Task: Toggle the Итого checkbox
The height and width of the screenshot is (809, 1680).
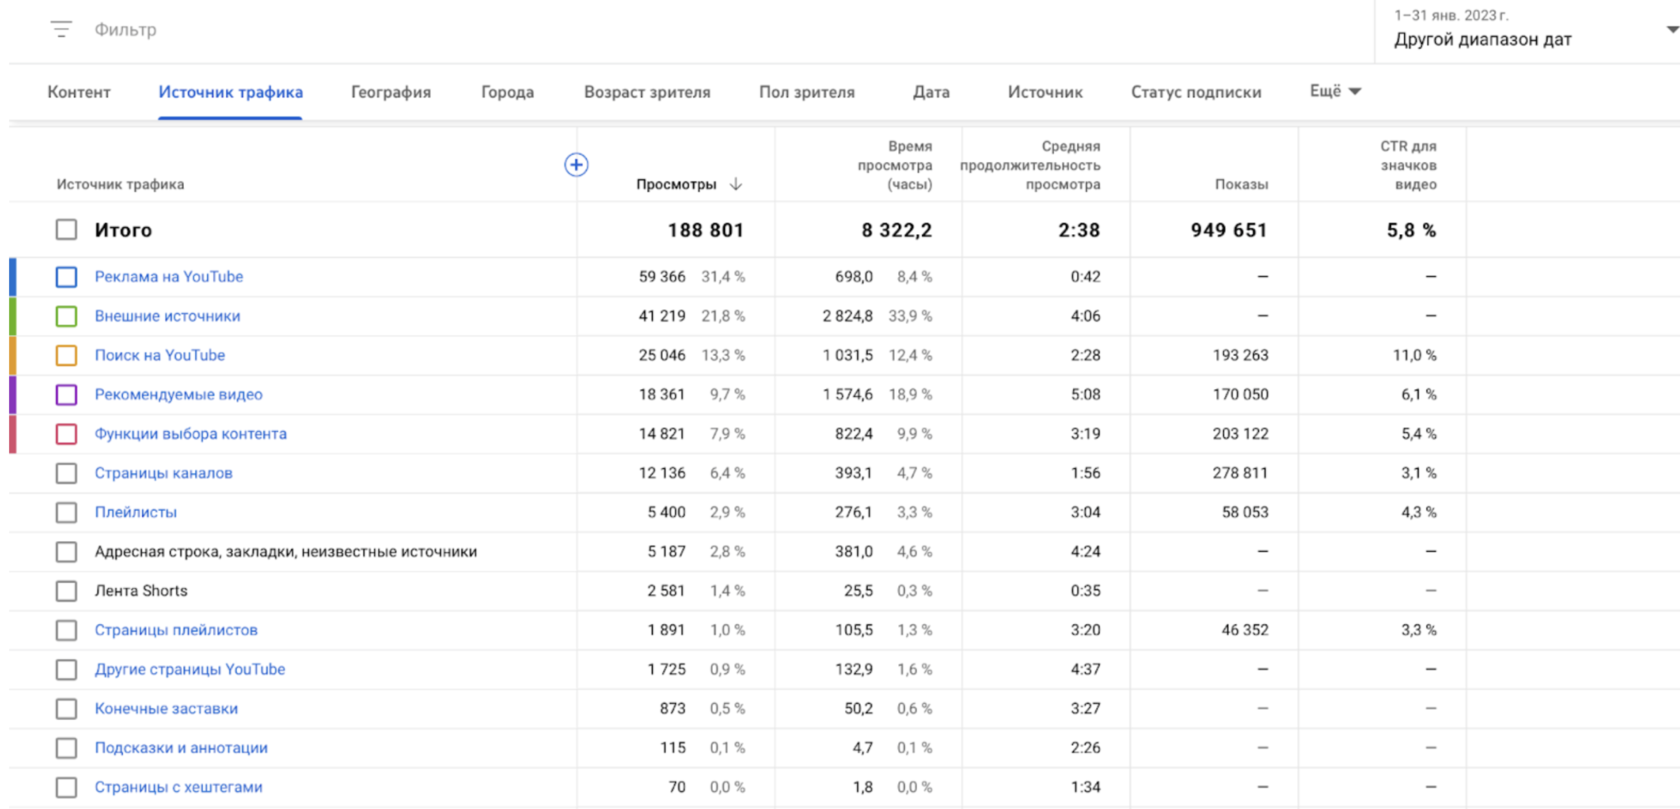Action: pos(66,230)
